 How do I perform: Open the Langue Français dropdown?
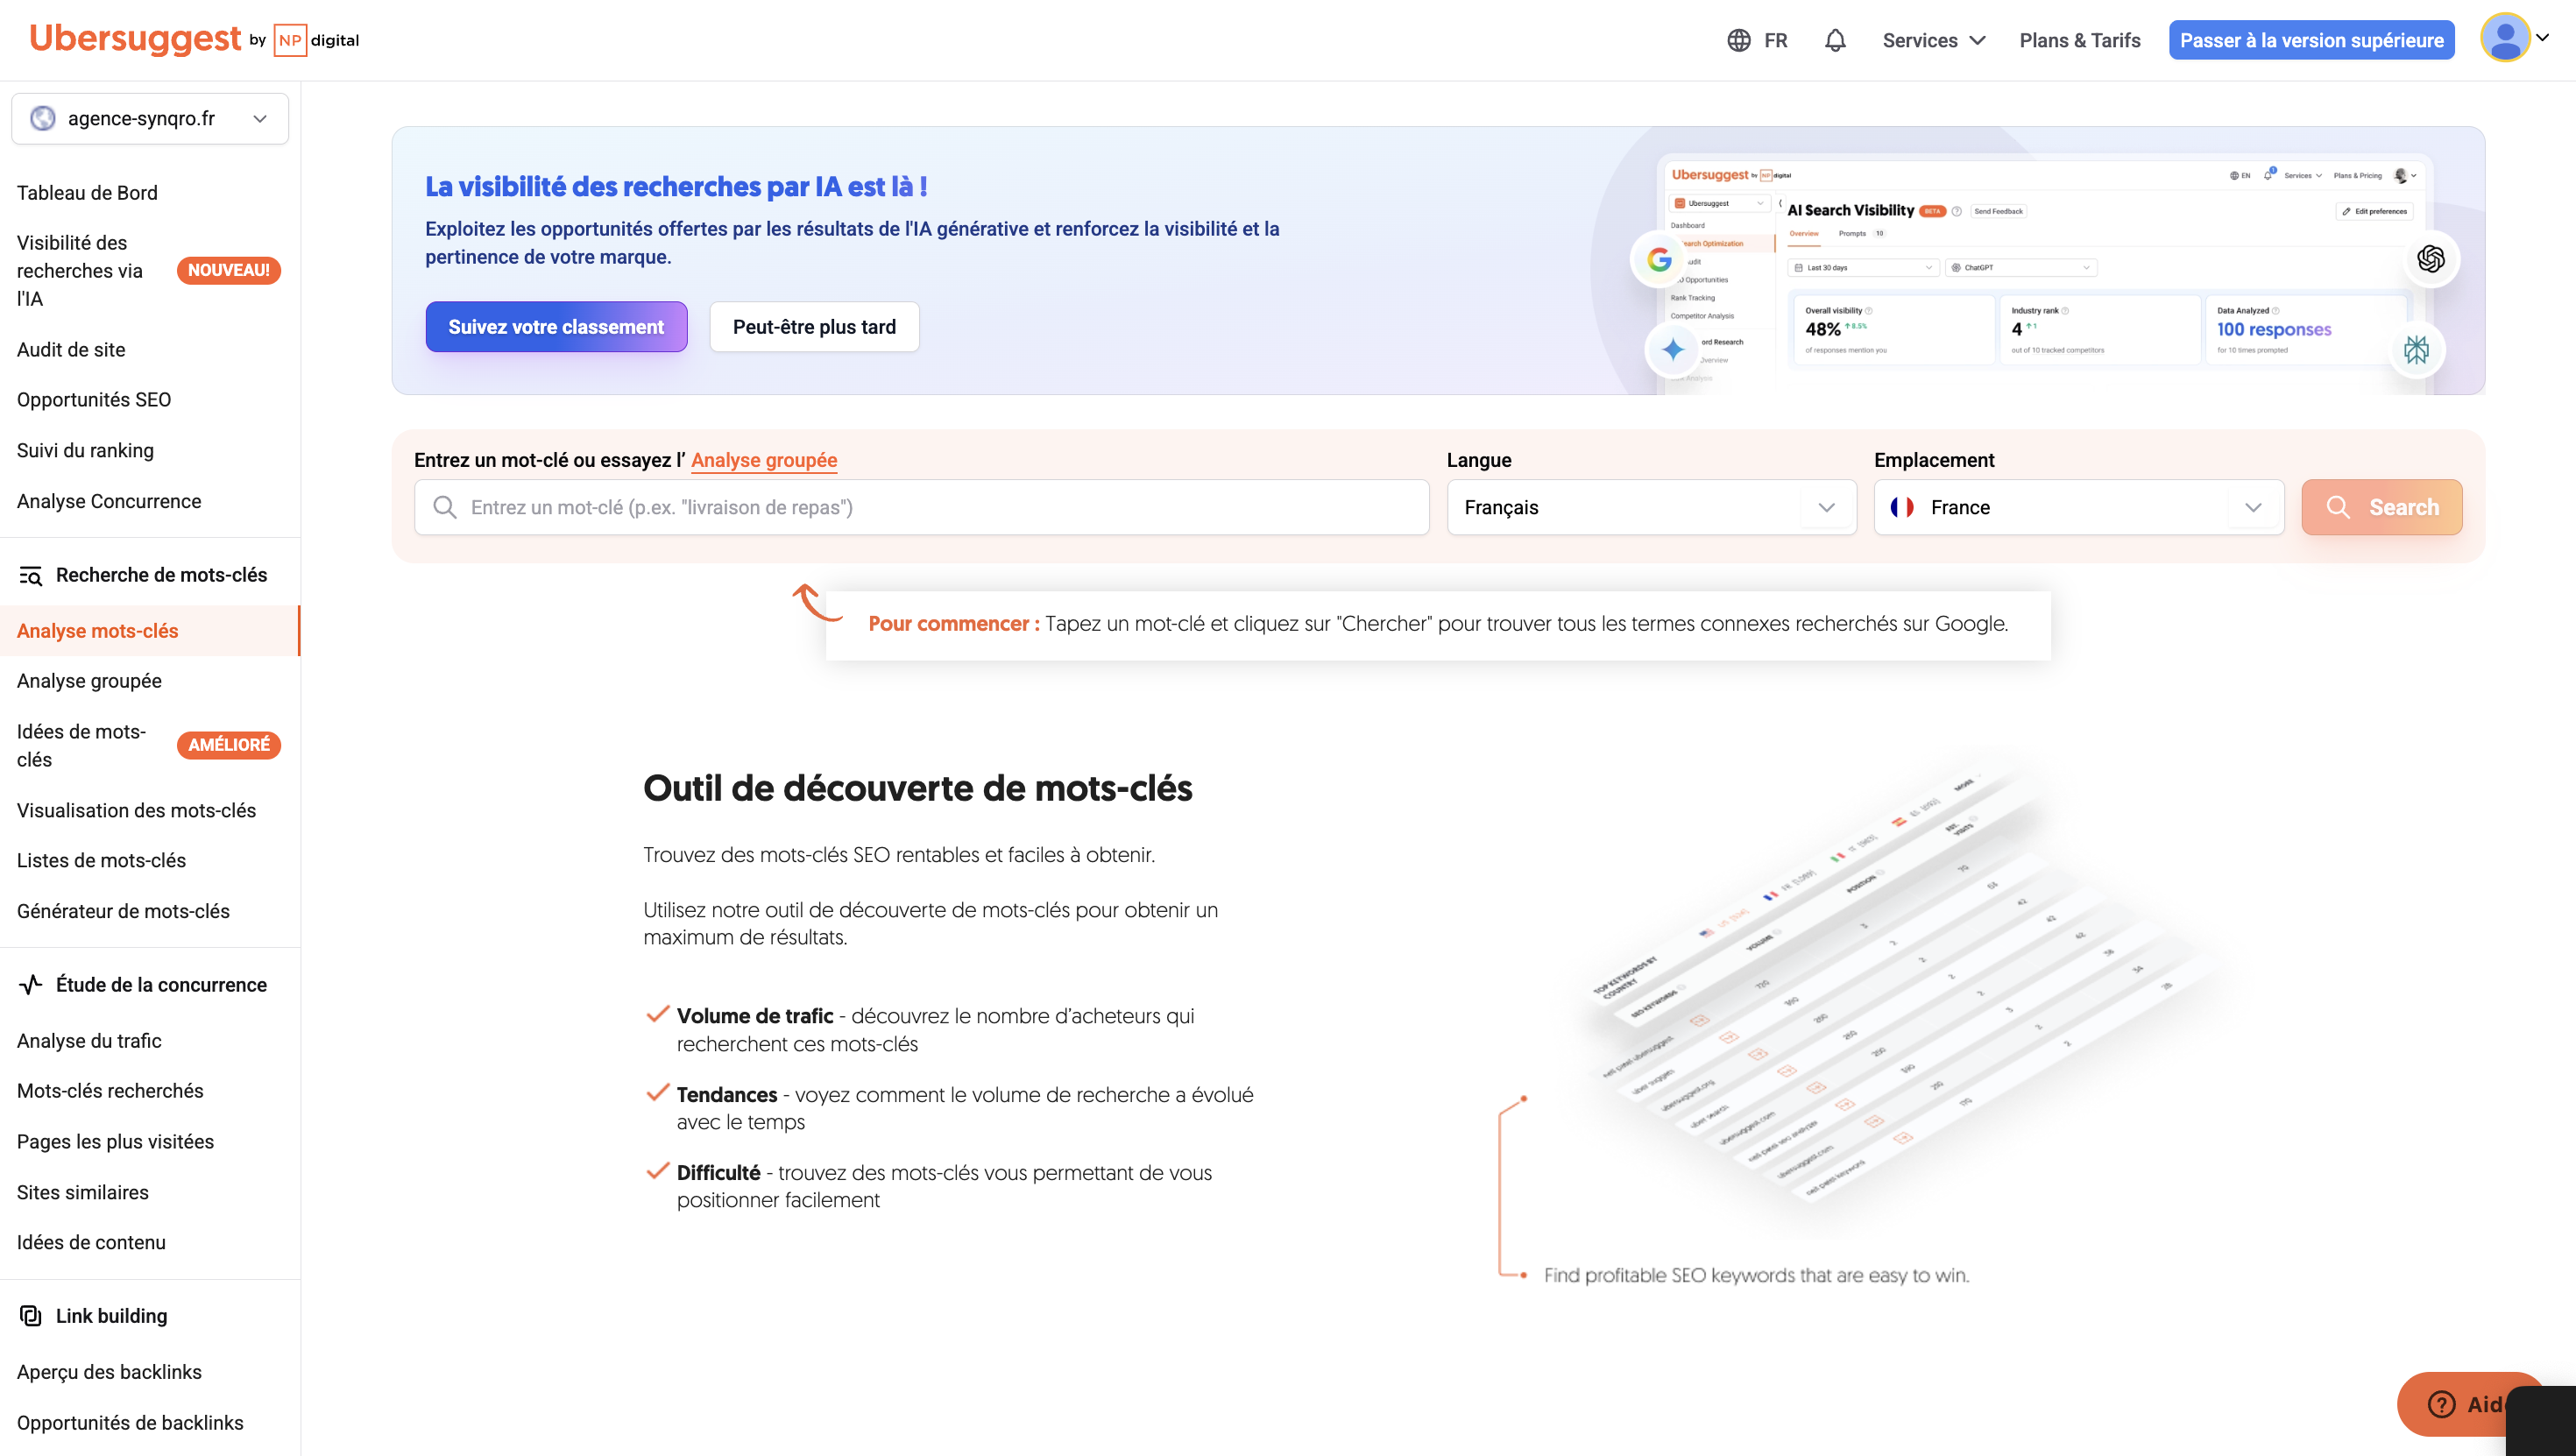click(x=1651, y=507)
